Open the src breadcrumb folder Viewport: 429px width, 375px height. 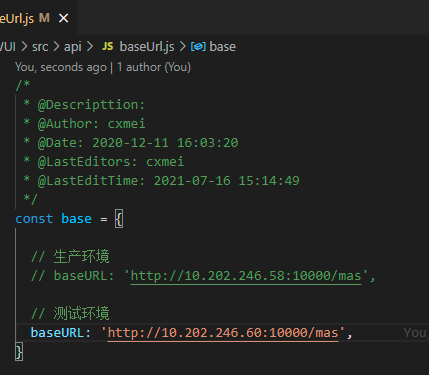[40, 47]
